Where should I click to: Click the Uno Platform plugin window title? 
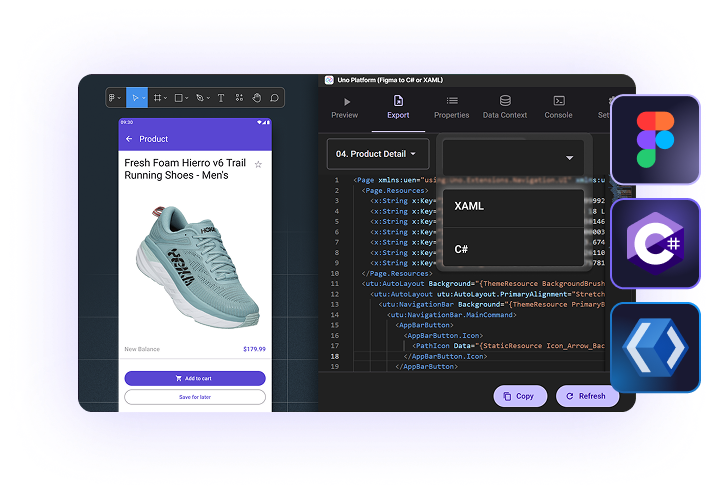[390, 80]
